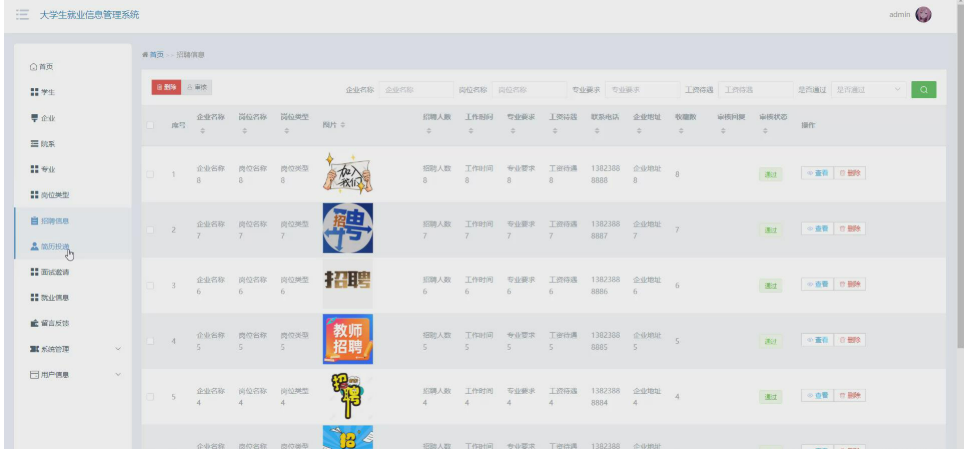Click grid icon before 岗位类型 in the sidebar

[34, 195]
